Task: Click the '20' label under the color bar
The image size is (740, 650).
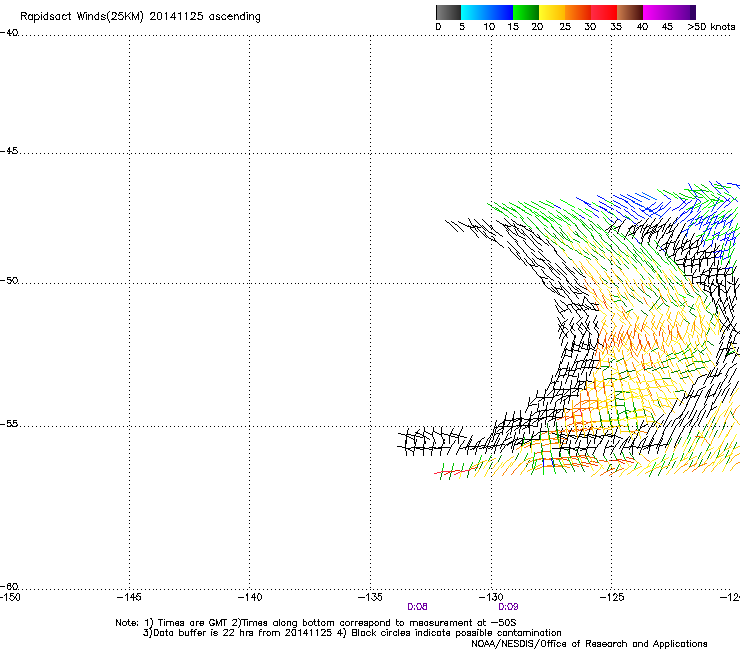Action: [x=537, y=27]
